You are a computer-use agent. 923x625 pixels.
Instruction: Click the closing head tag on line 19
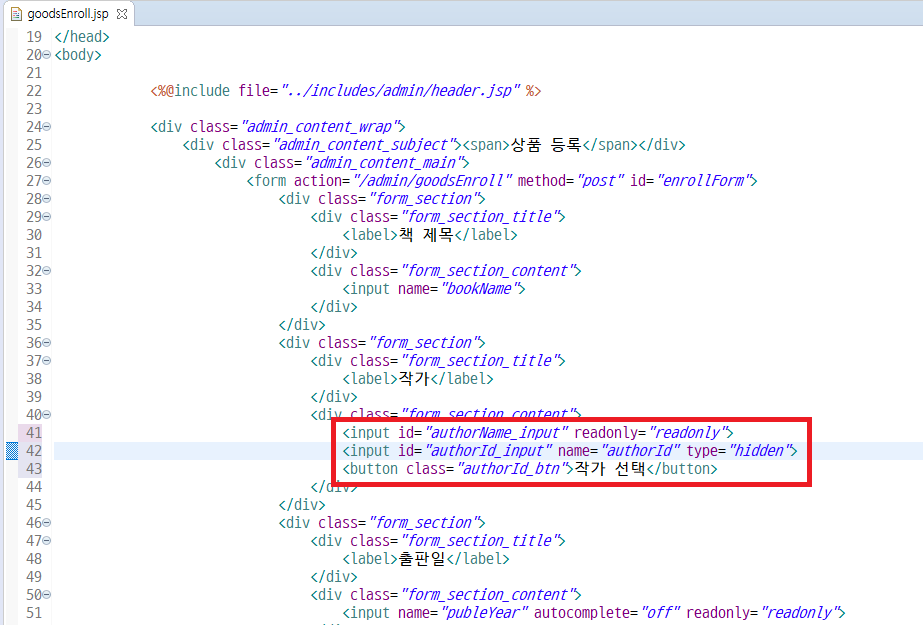click(82, 36)
